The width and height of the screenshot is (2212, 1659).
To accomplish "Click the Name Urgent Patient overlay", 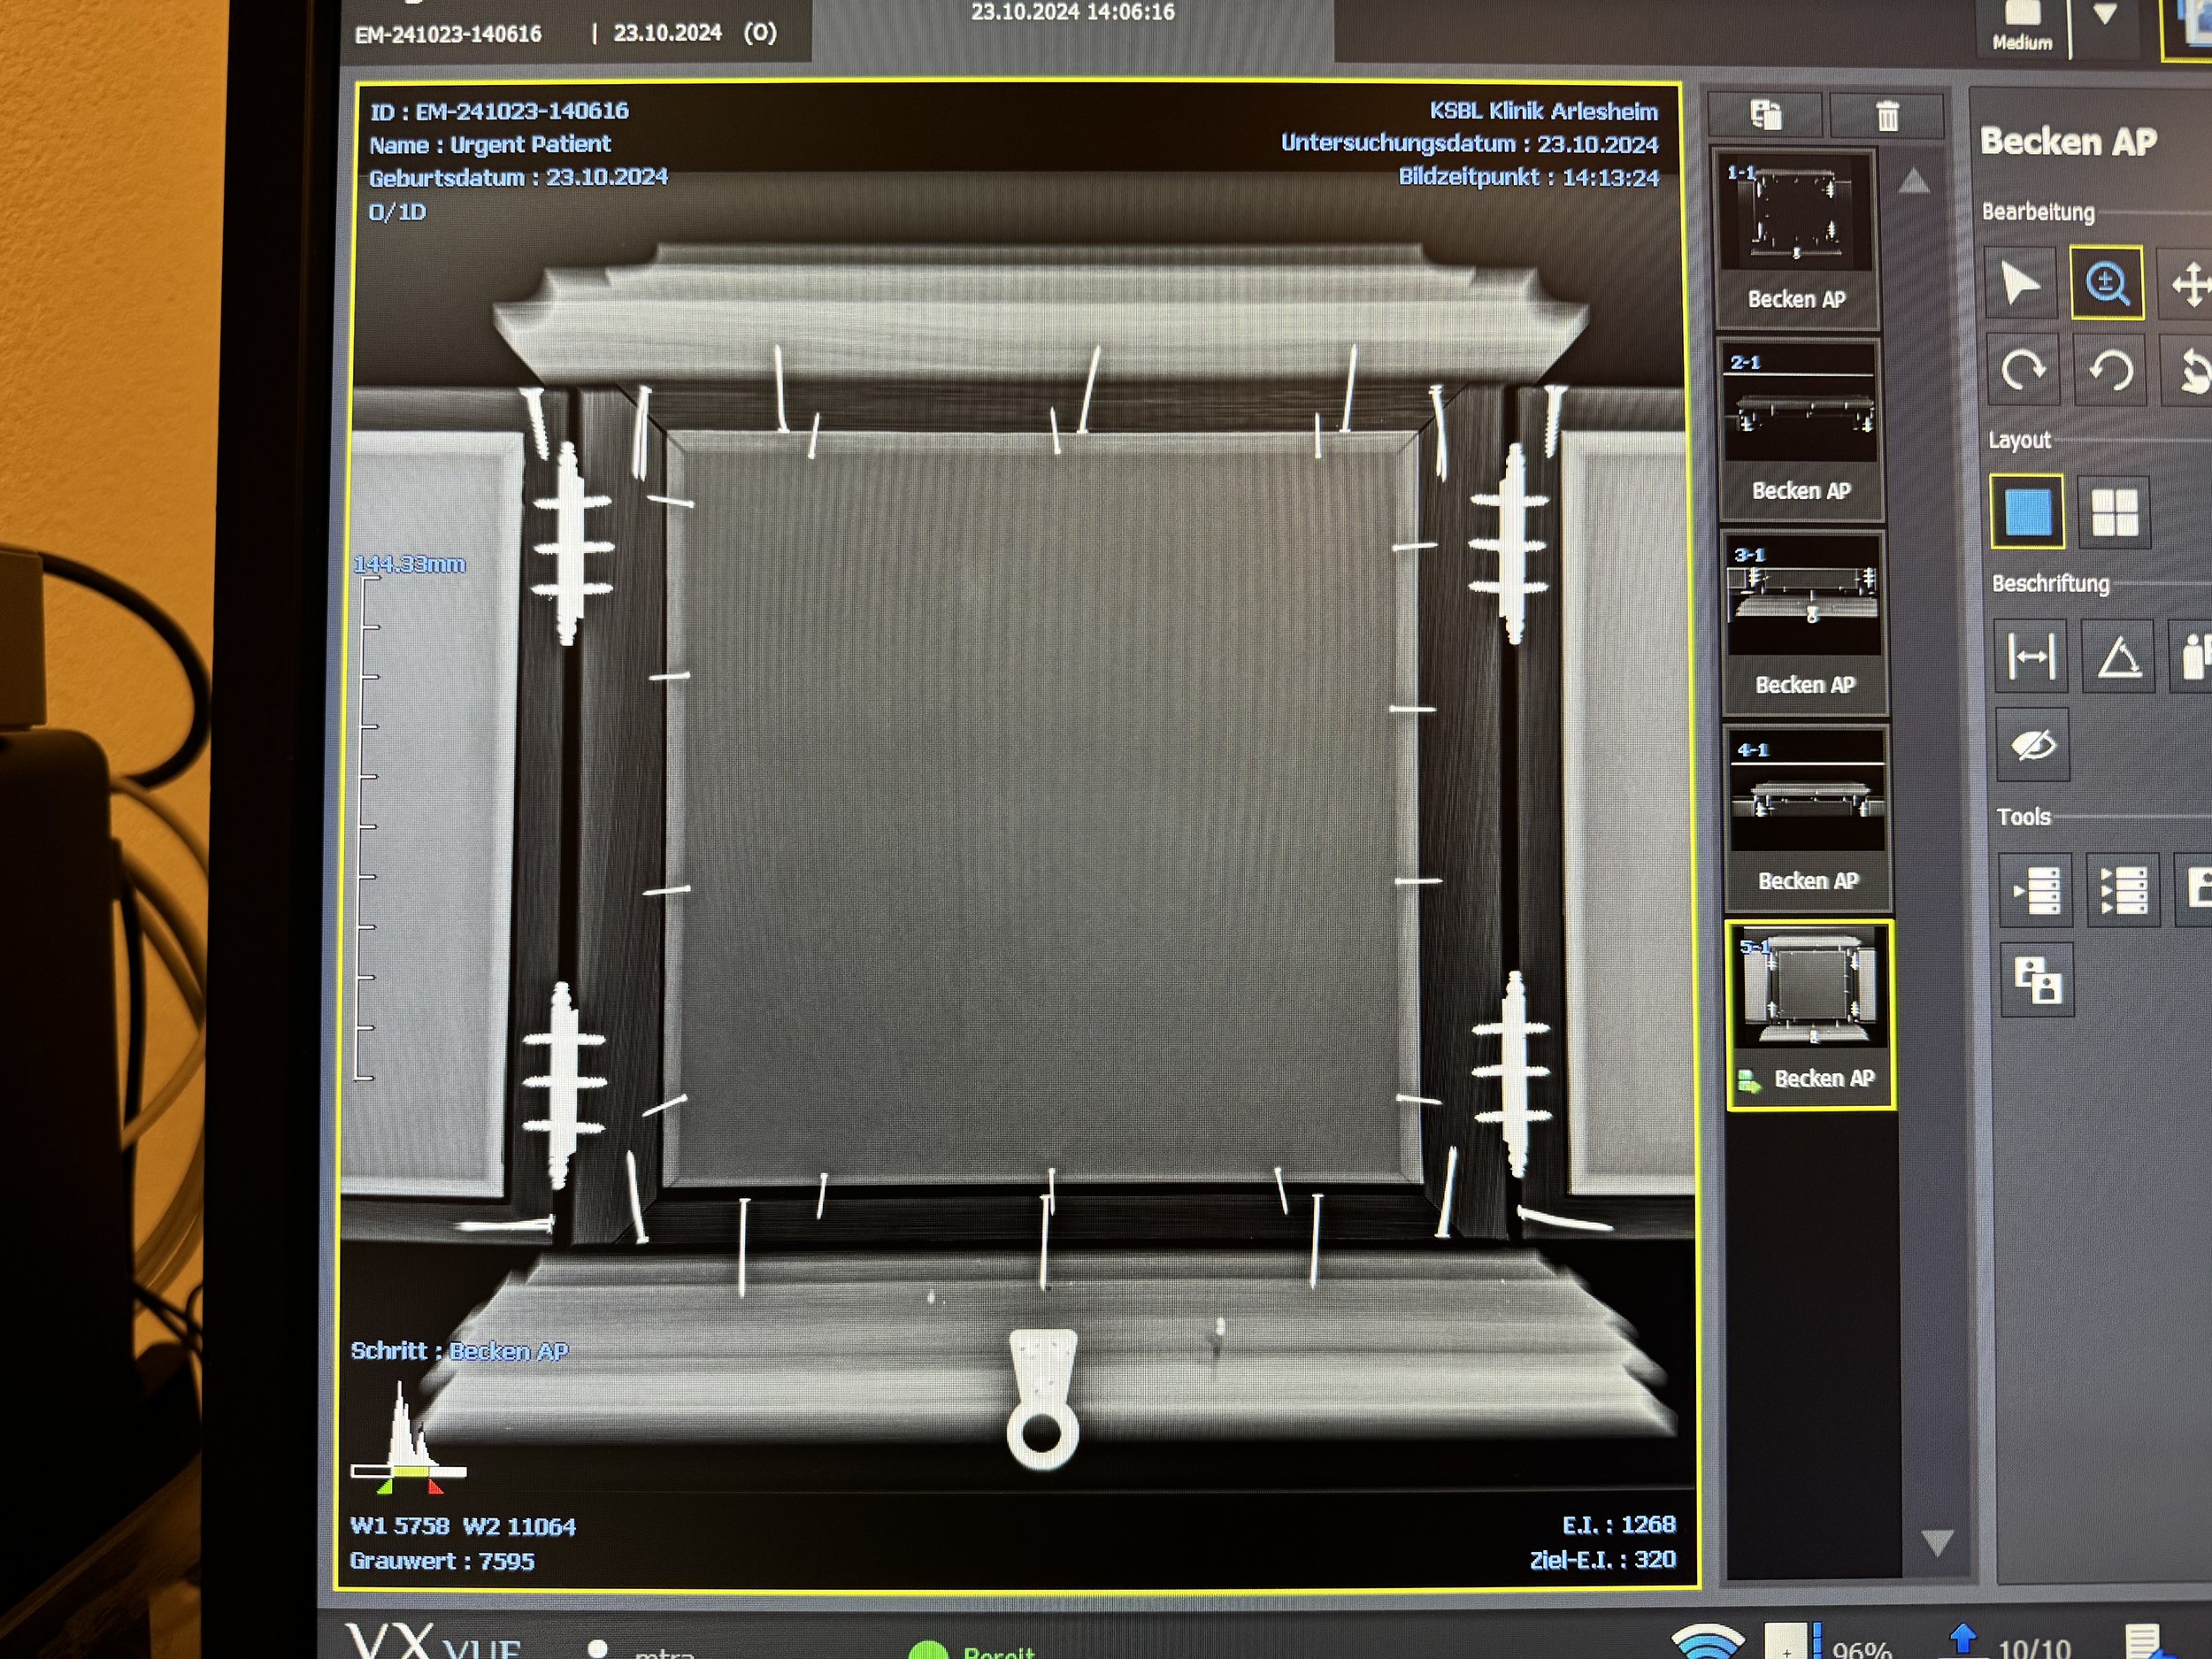I will pyautogui.click(x=490, y=144).
